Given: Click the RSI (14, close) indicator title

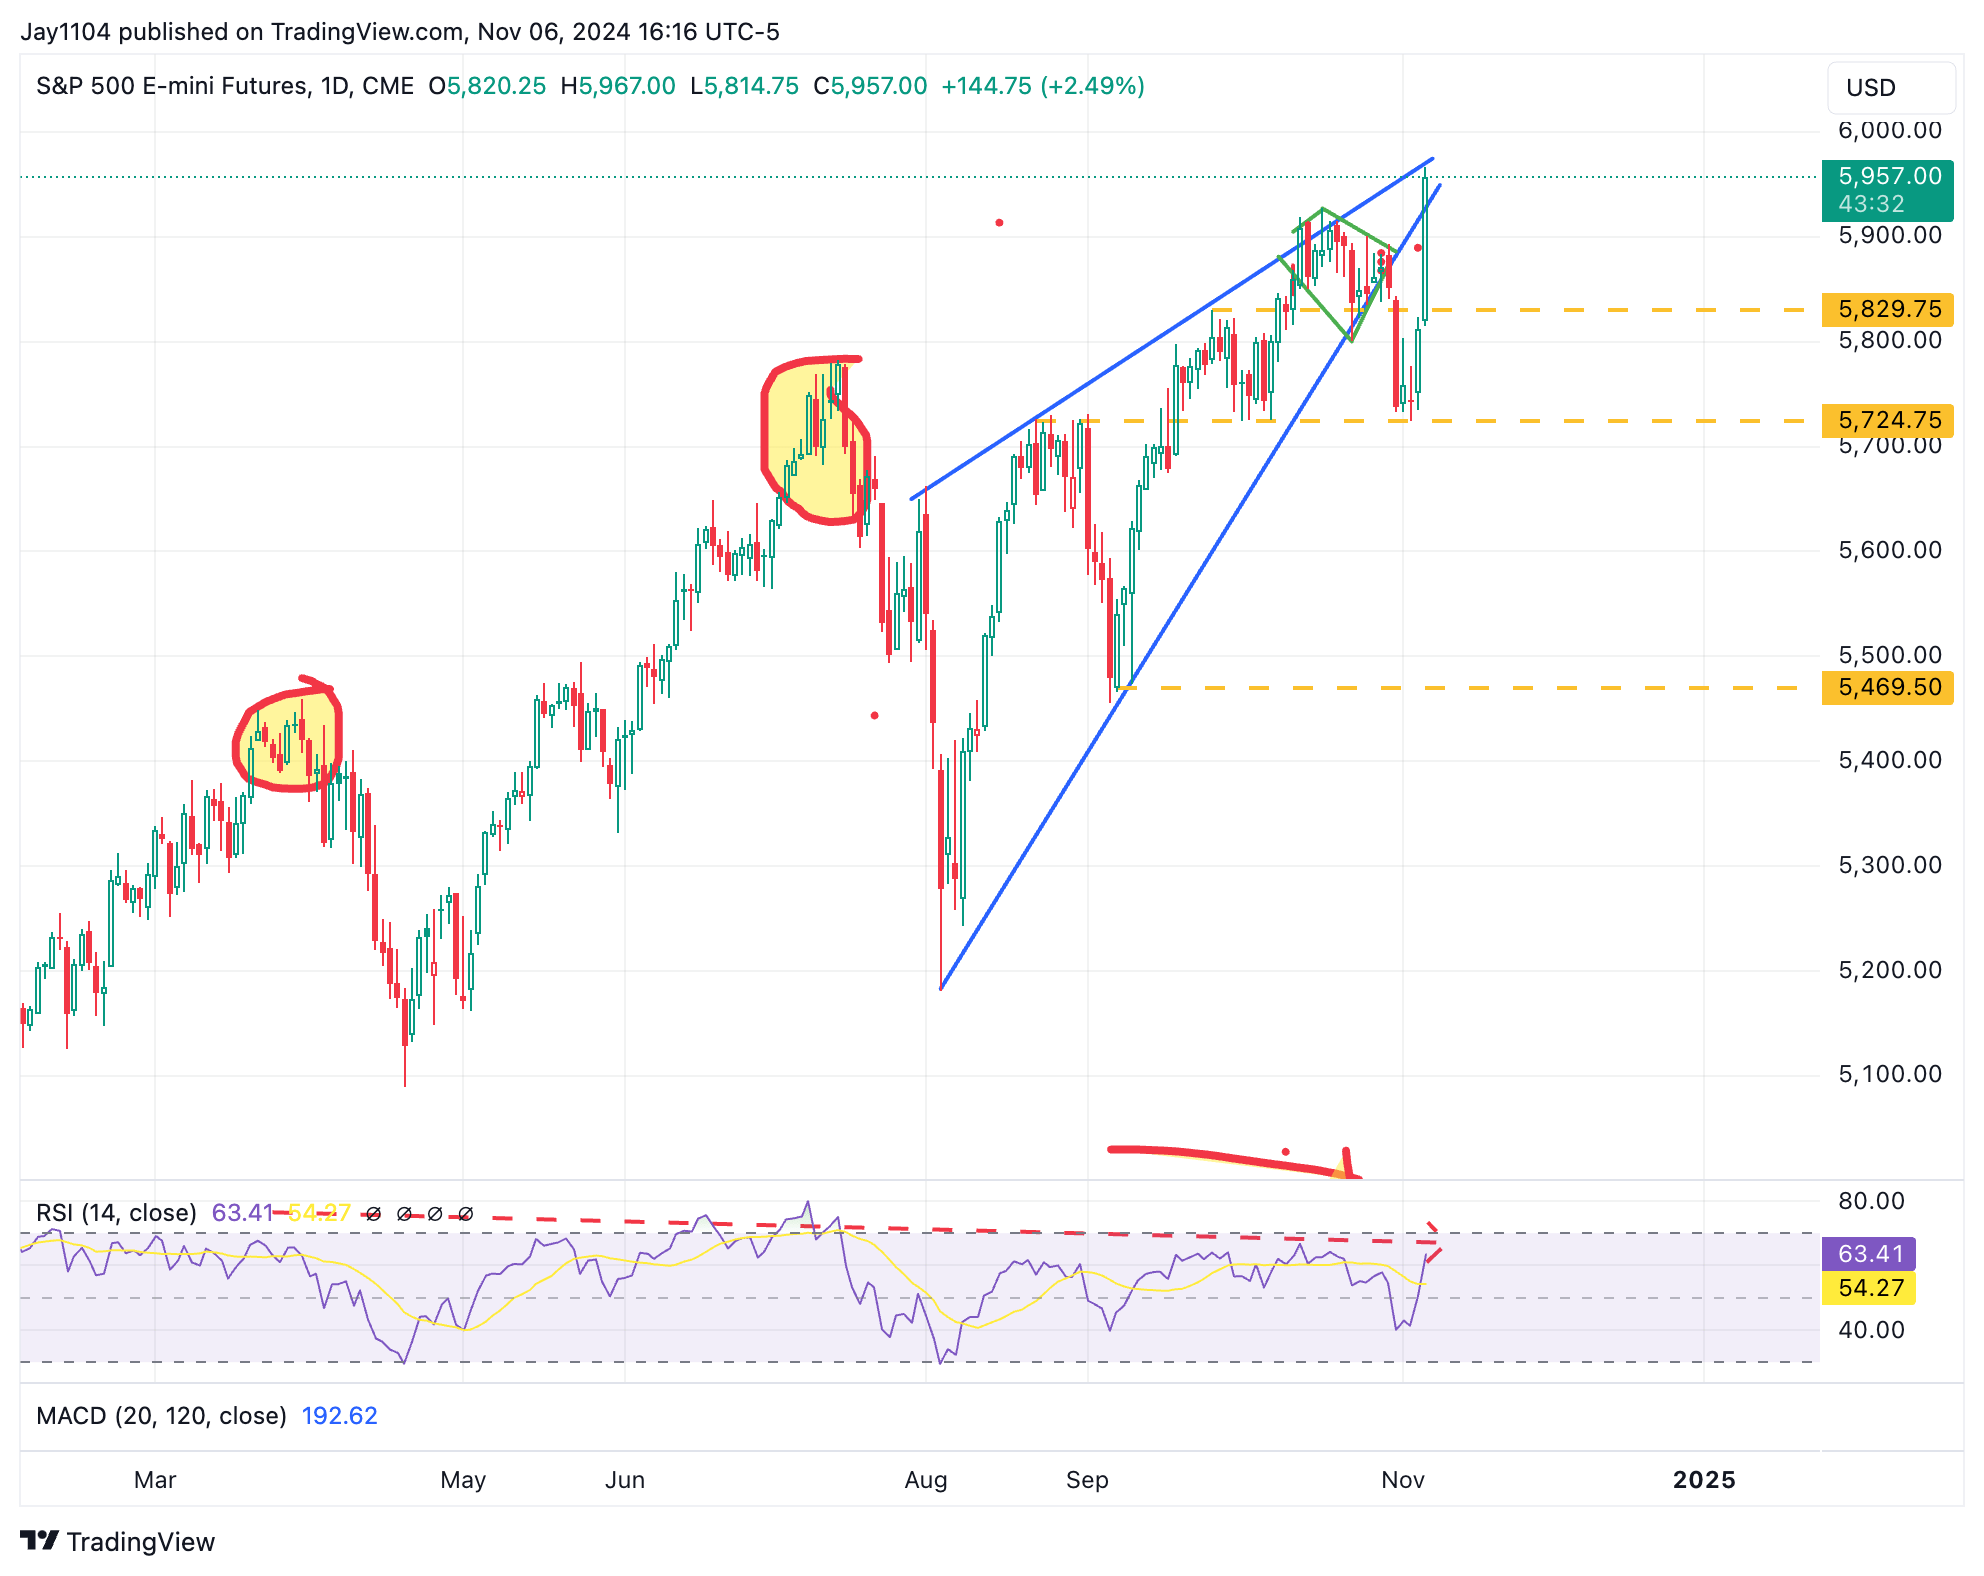Looking at the screenshot, I should pyautogui.click(x=116, y=1213).
